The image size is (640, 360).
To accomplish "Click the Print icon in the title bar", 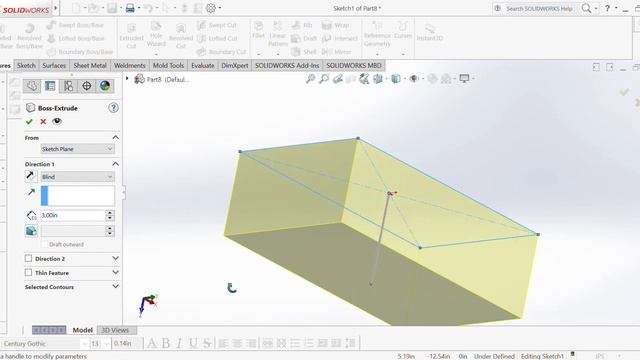I will (x=130, y=8).
